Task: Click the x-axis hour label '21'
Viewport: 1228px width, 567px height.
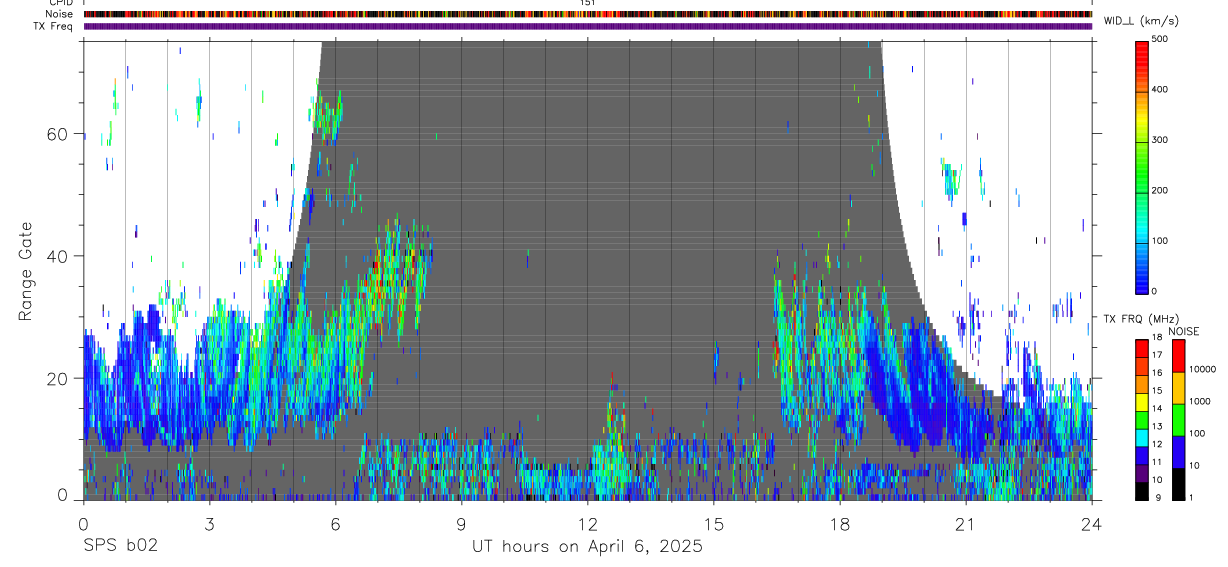Action: [966, 524]
